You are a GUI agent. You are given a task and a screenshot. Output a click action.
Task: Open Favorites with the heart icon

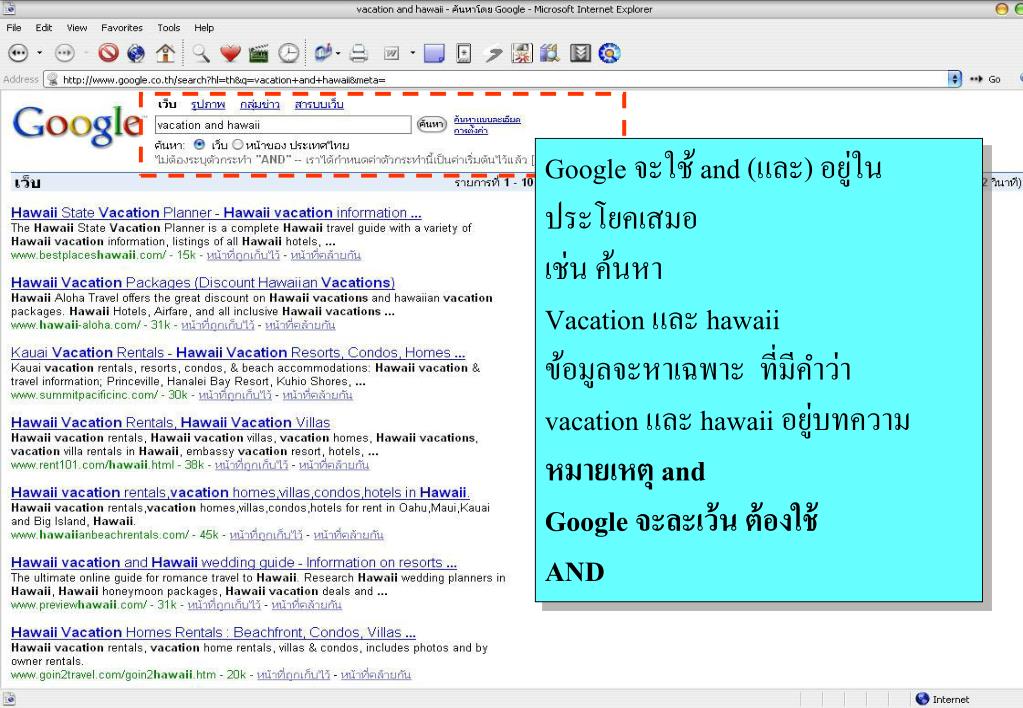pos(230,53)
